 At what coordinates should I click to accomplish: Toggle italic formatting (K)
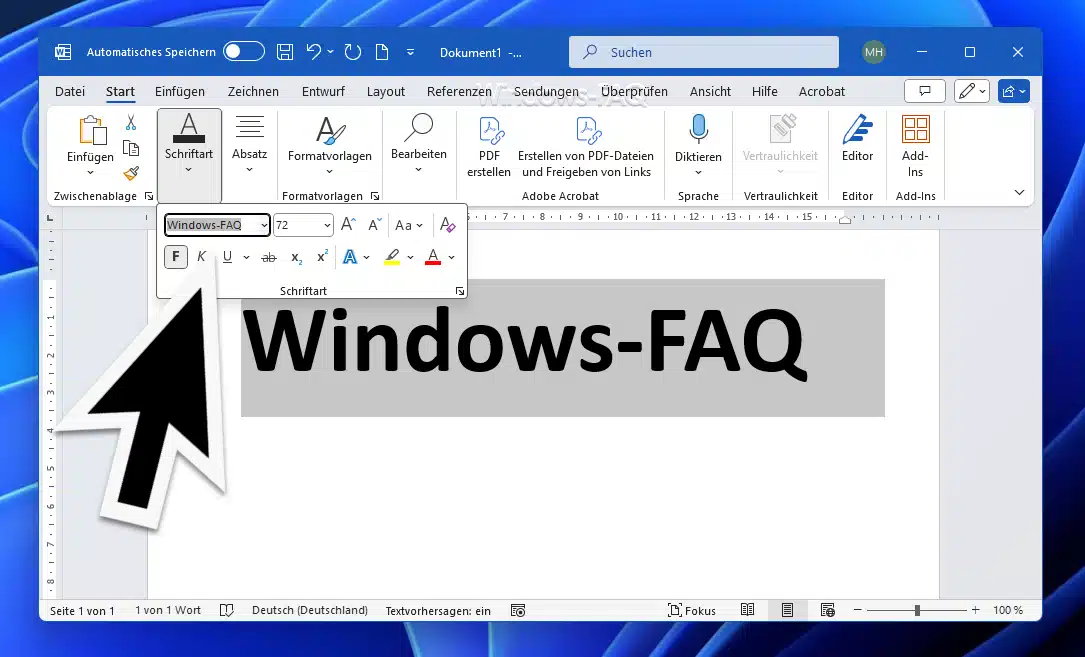tap(201, 257)
